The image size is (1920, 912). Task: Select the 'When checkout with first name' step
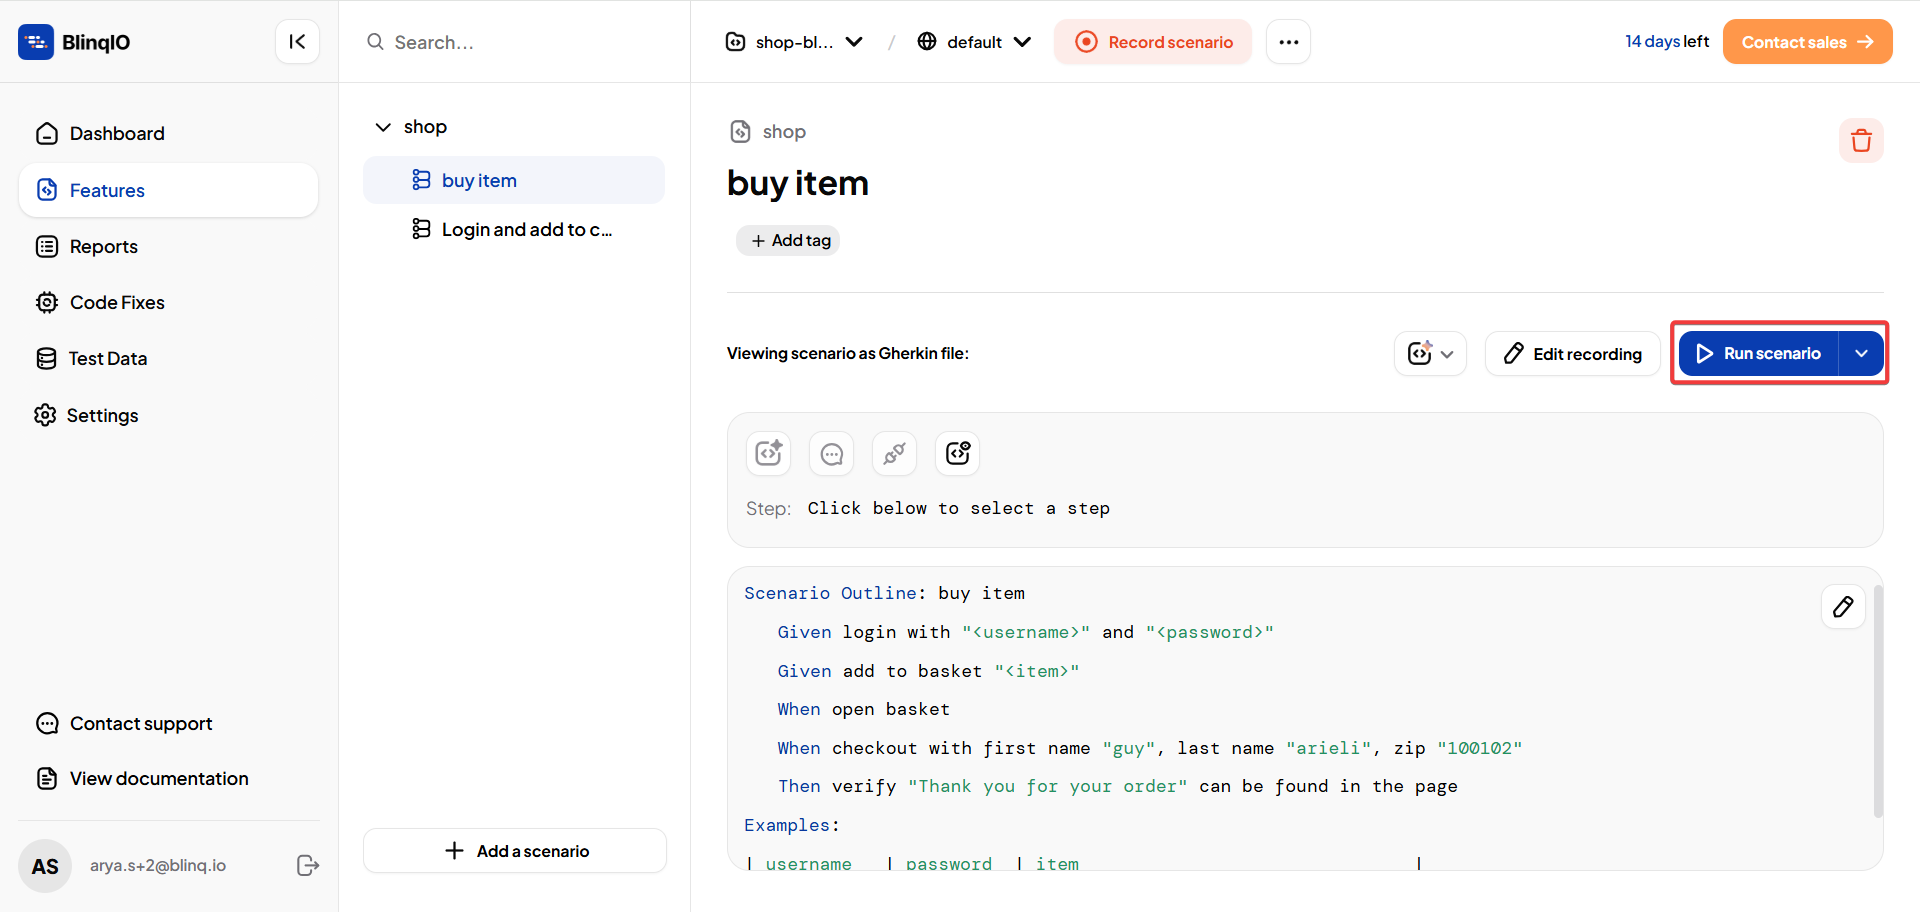click(x=1150, y=748)
